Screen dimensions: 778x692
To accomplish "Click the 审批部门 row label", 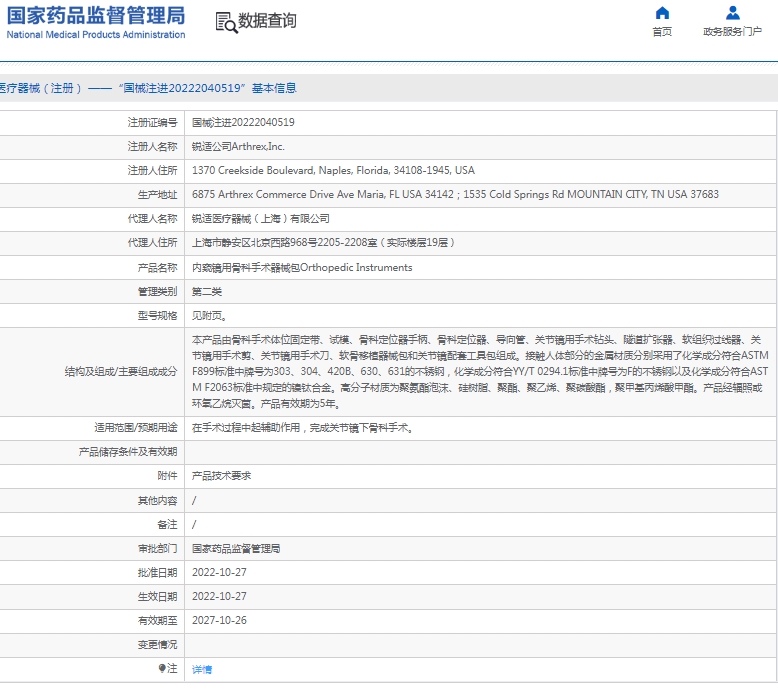I will click(157, 549).
